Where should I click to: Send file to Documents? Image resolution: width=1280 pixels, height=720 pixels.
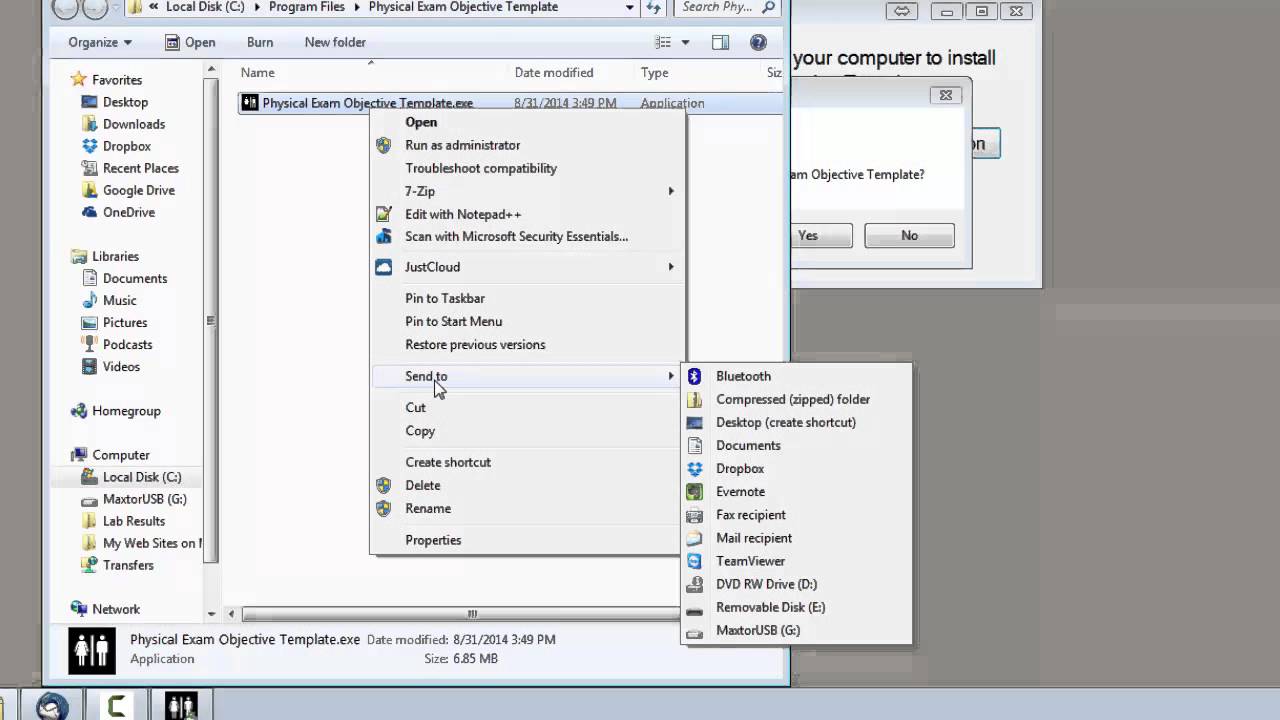pos(748,445)
